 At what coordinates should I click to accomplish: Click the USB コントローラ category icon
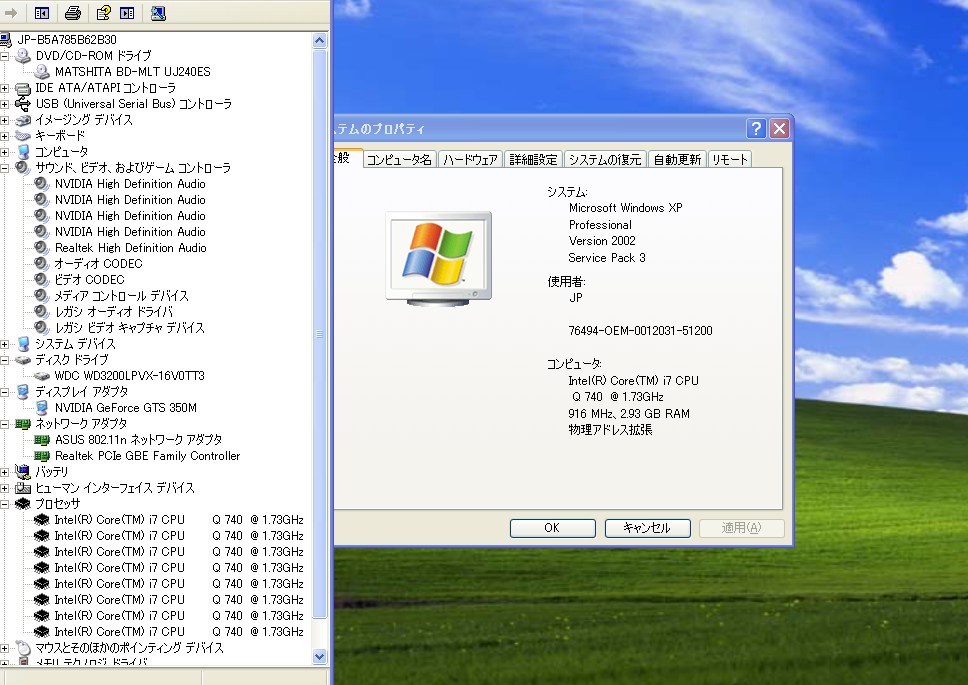tap(23, 104)
